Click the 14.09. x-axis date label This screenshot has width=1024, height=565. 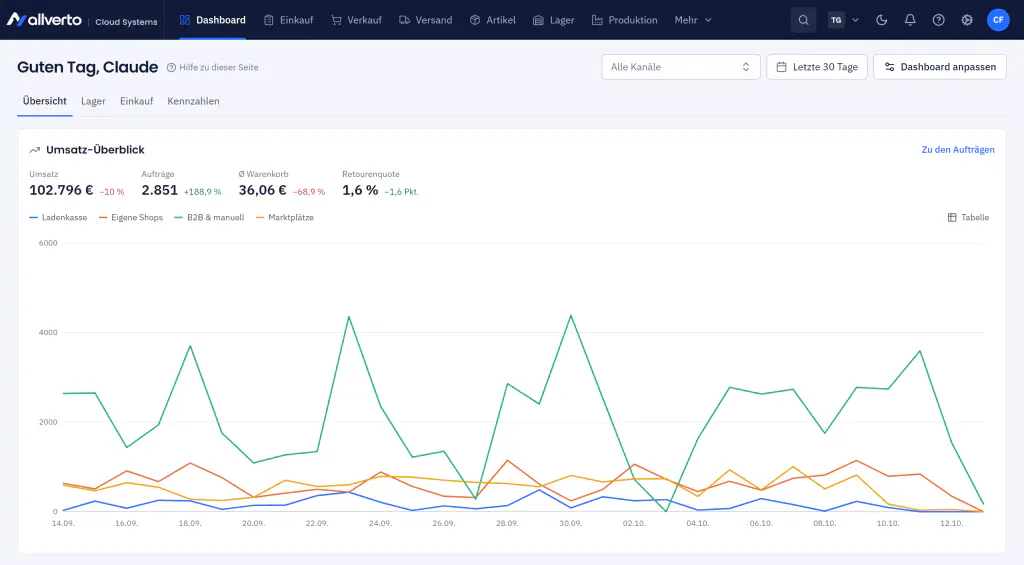(x=63, y=524)
